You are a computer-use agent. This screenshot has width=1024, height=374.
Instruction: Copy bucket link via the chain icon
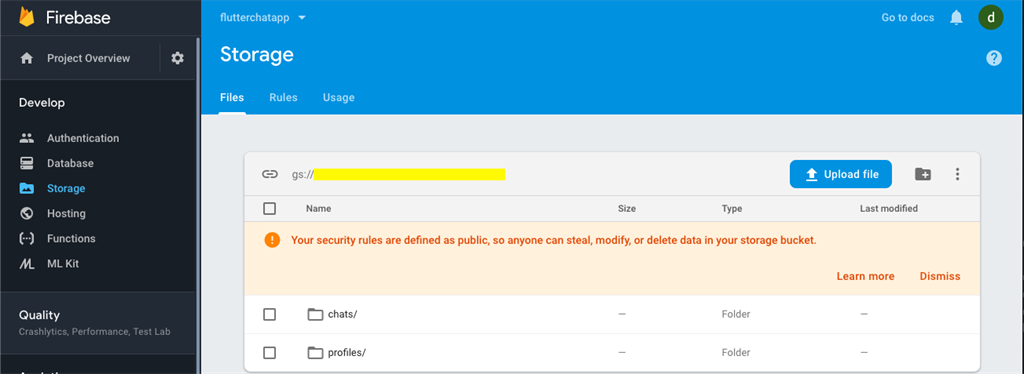point(270,174)
